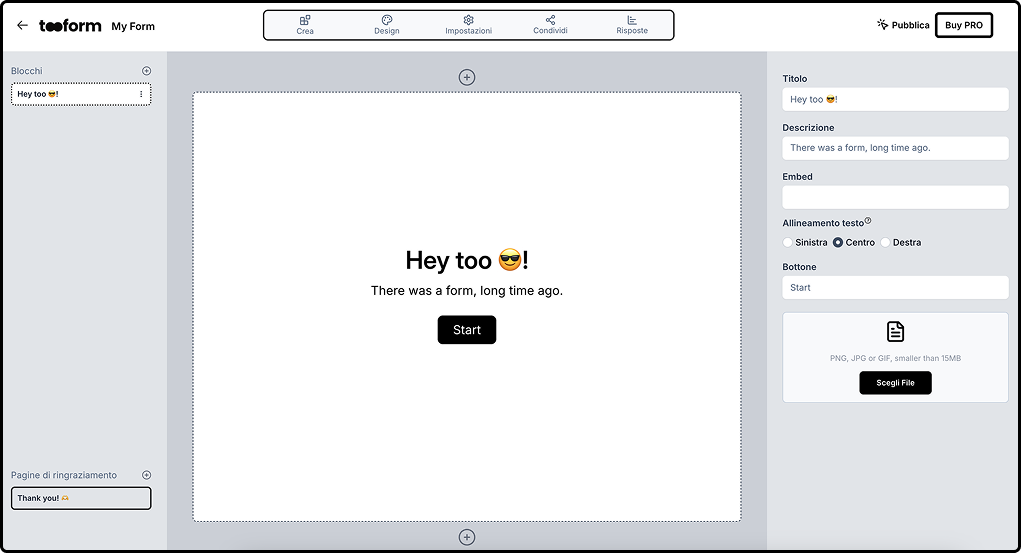Select Sinistra text alignment
Screen dimensions: 1021x553
click(x=788, y=243)
